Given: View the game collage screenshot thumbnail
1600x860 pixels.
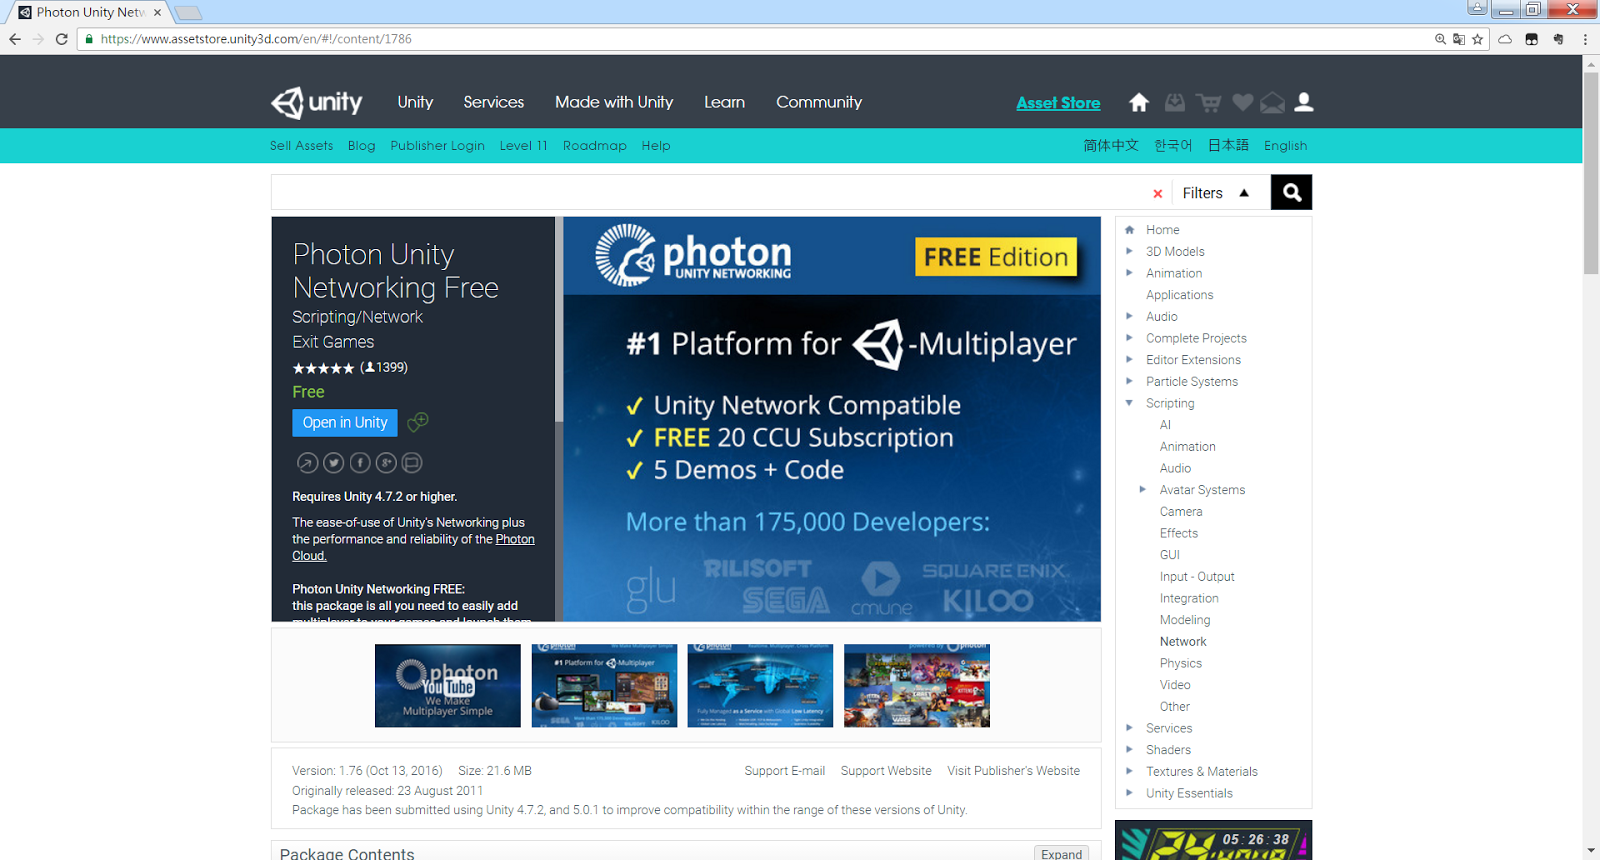Looking at the screenshot, I should (x=917, y=685).
